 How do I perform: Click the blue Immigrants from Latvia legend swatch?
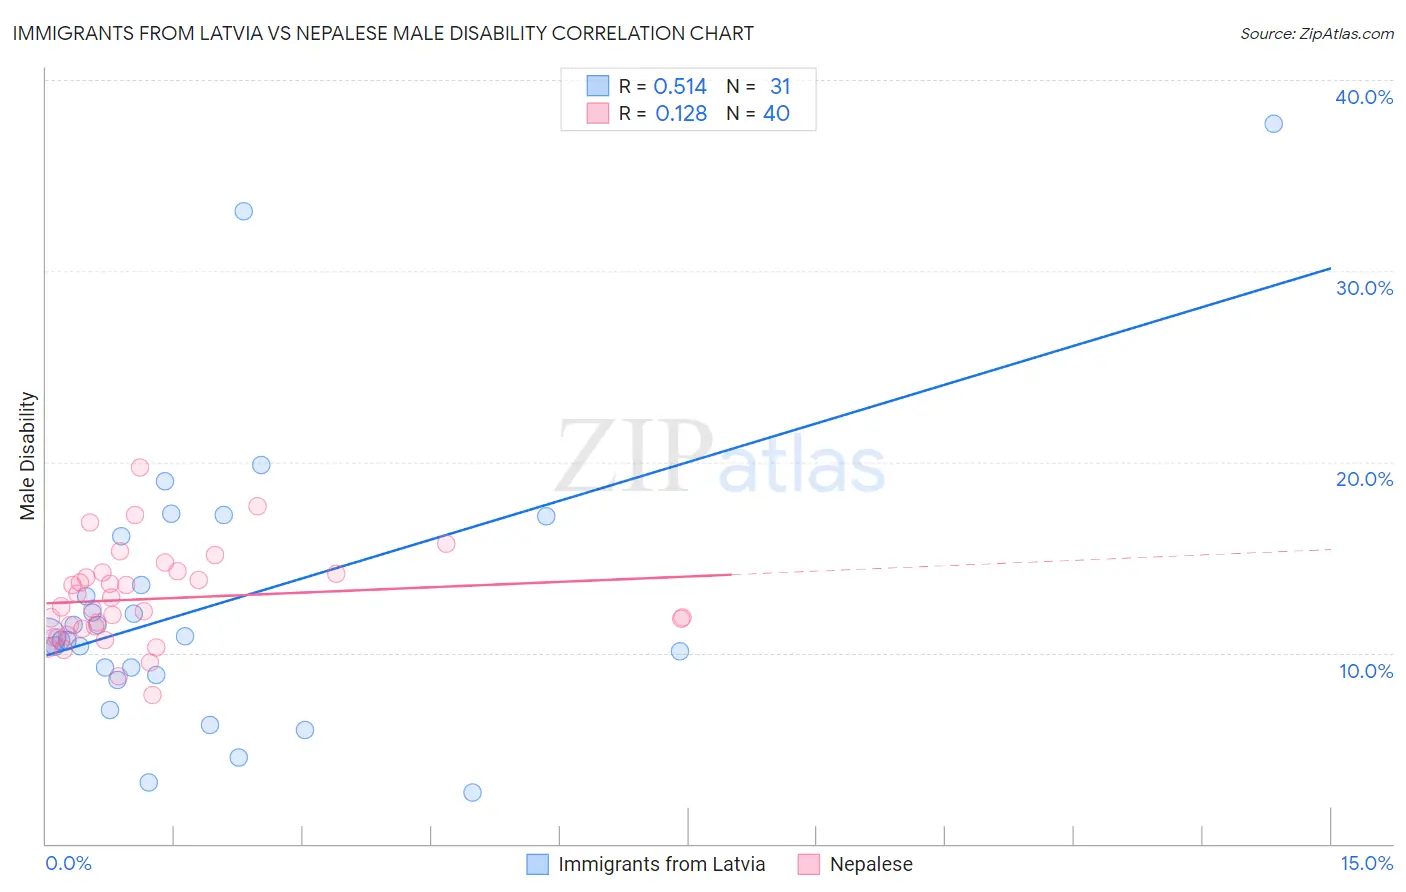coord(537,864)
